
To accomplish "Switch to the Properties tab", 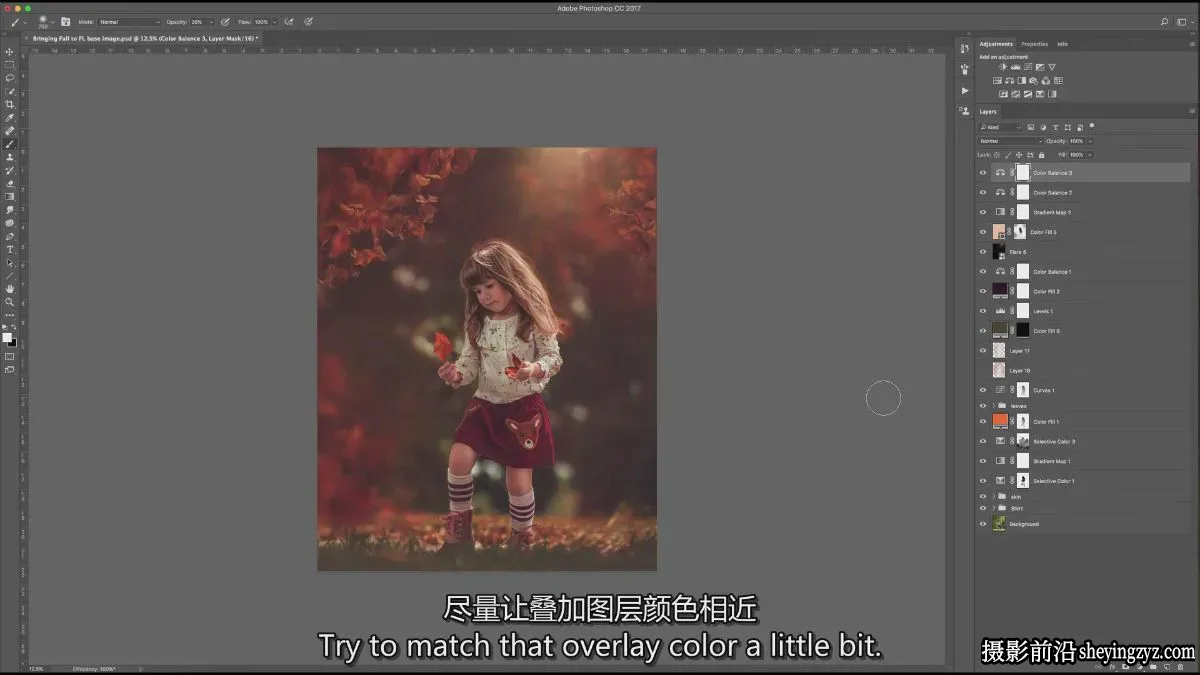I will point(1034,44).
